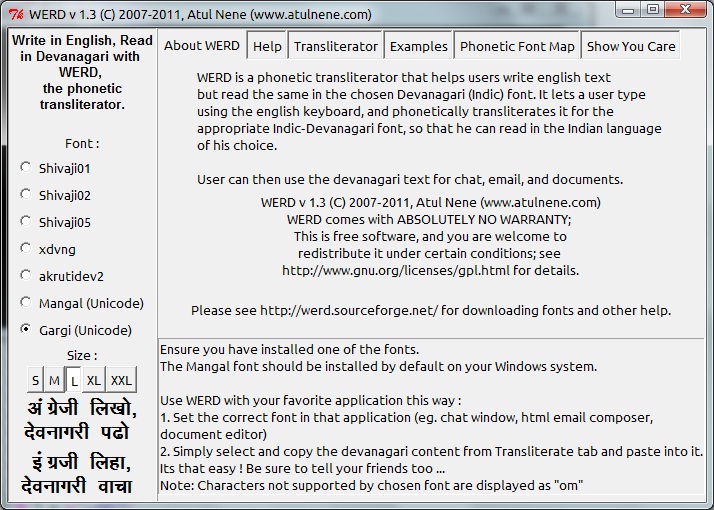Set text size to M
Image resolution: width=714 pixels, height=510 pixels.
pos(54,380)
